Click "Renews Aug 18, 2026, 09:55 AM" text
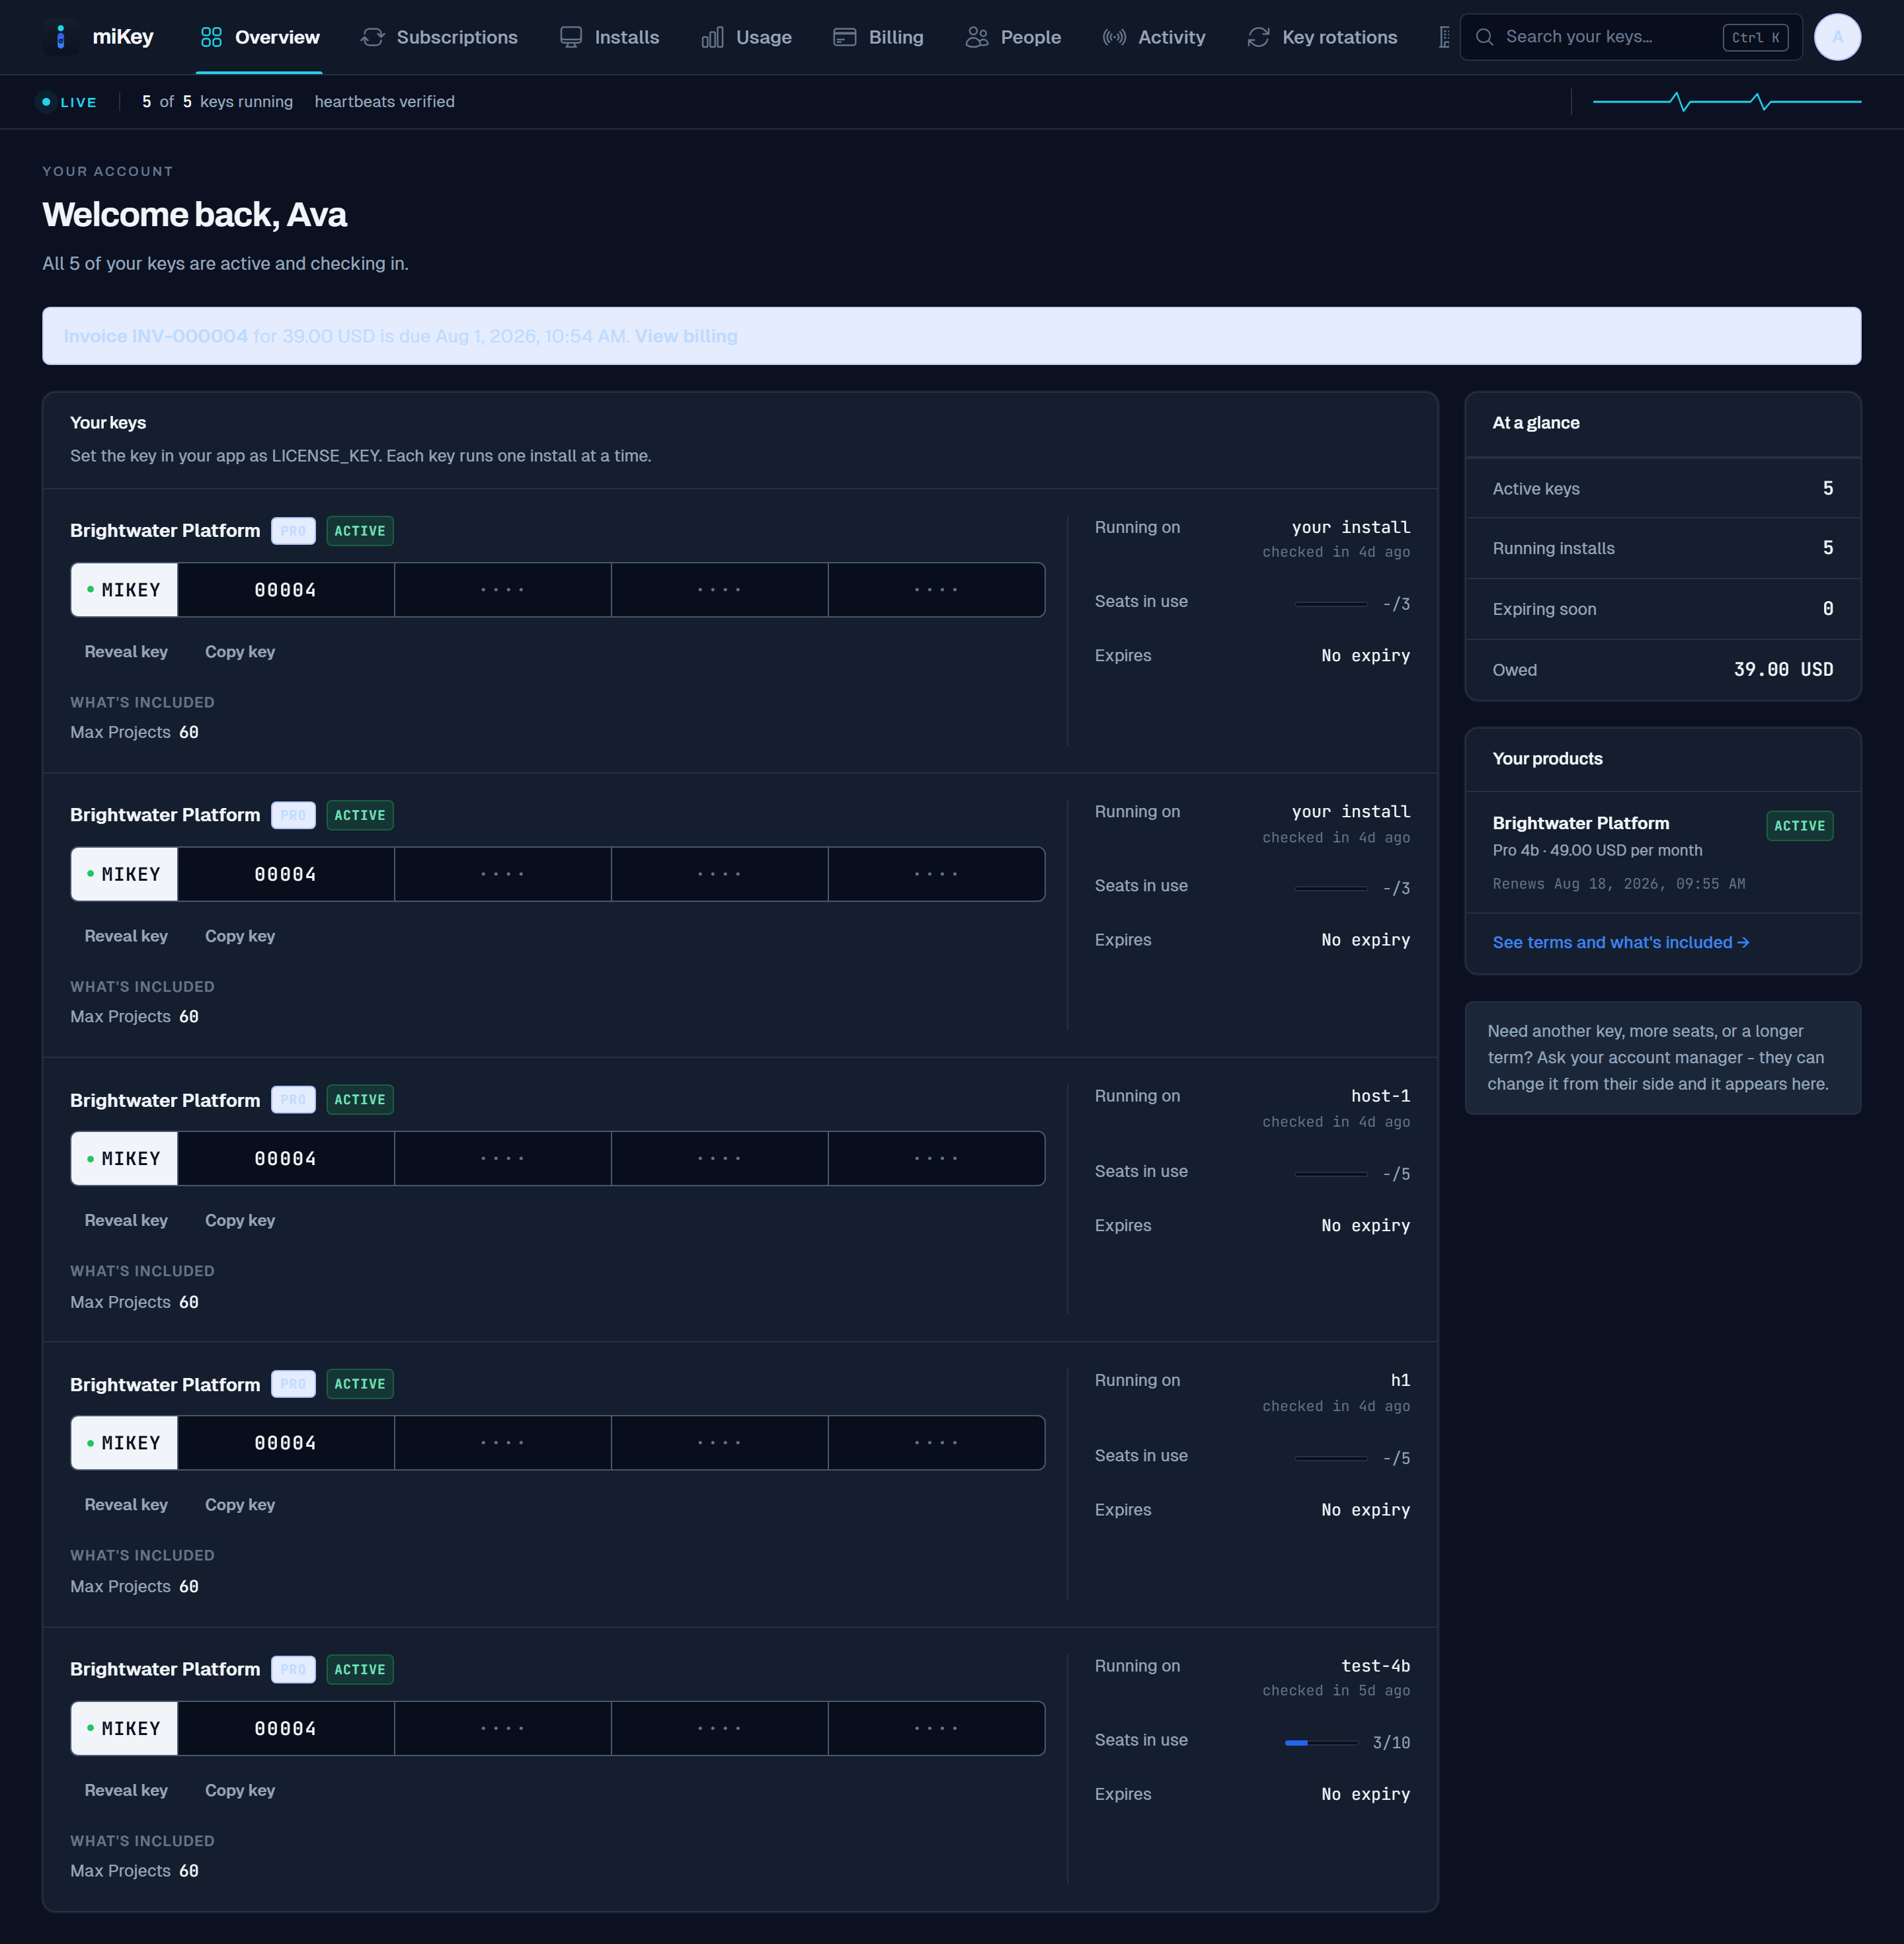 1618,884
